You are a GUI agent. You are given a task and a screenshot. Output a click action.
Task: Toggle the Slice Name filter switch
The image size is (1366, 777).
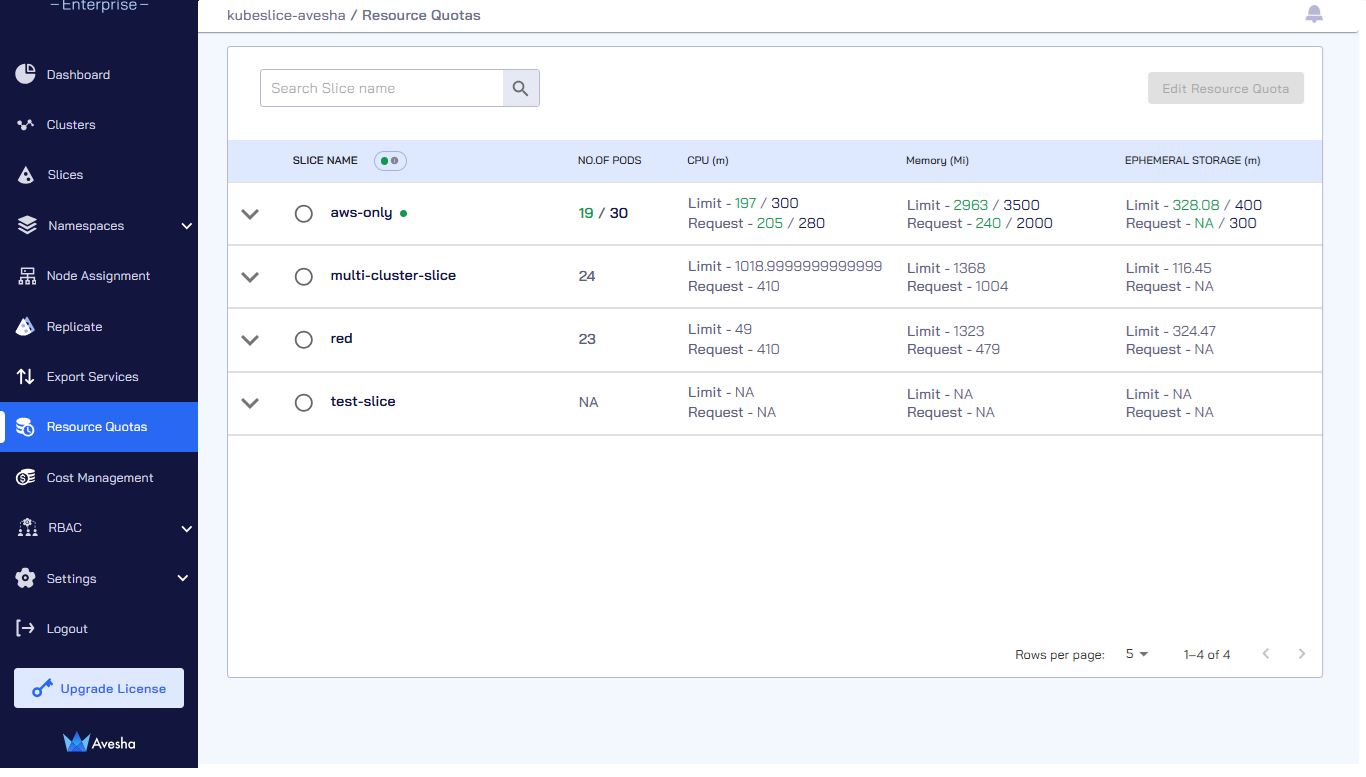390,160
